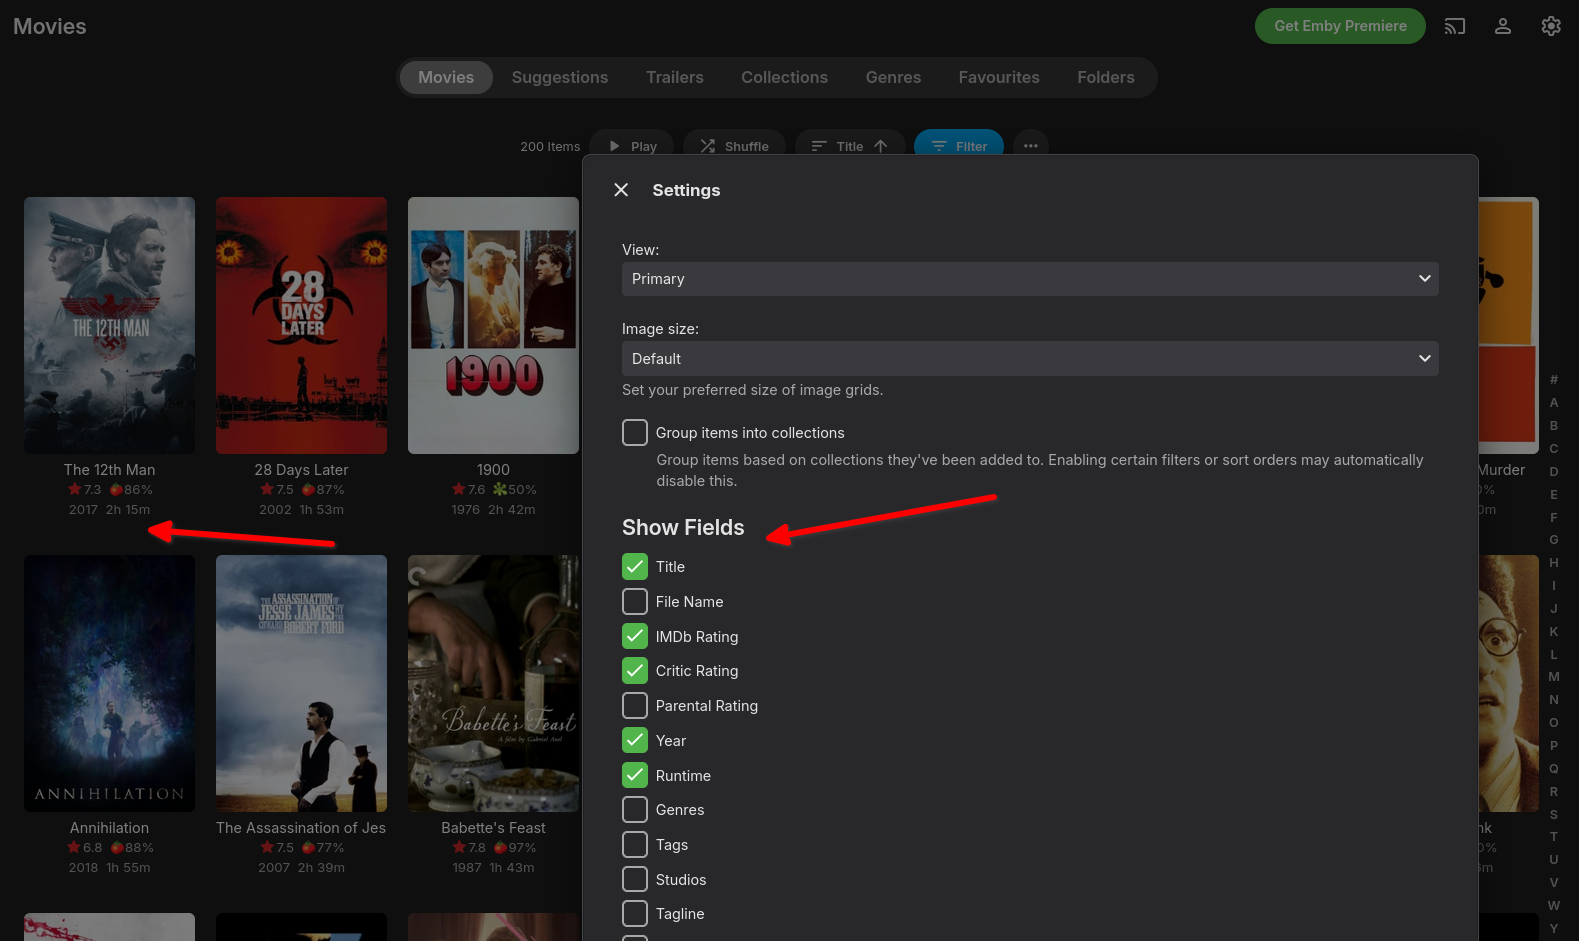Close the Settings dialog with X
Screen dimensions: 1579x941
(621, 190)
